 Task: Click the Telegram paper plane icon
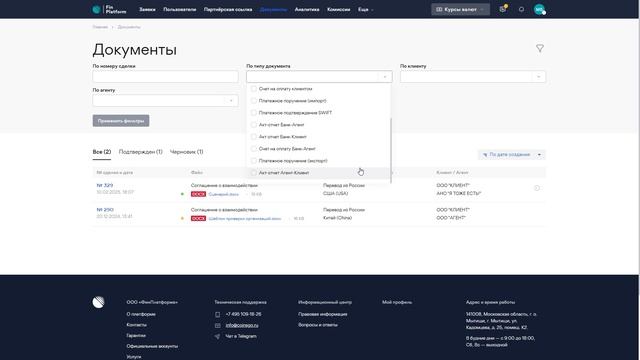pyautogui.click(x=217, y=336)
